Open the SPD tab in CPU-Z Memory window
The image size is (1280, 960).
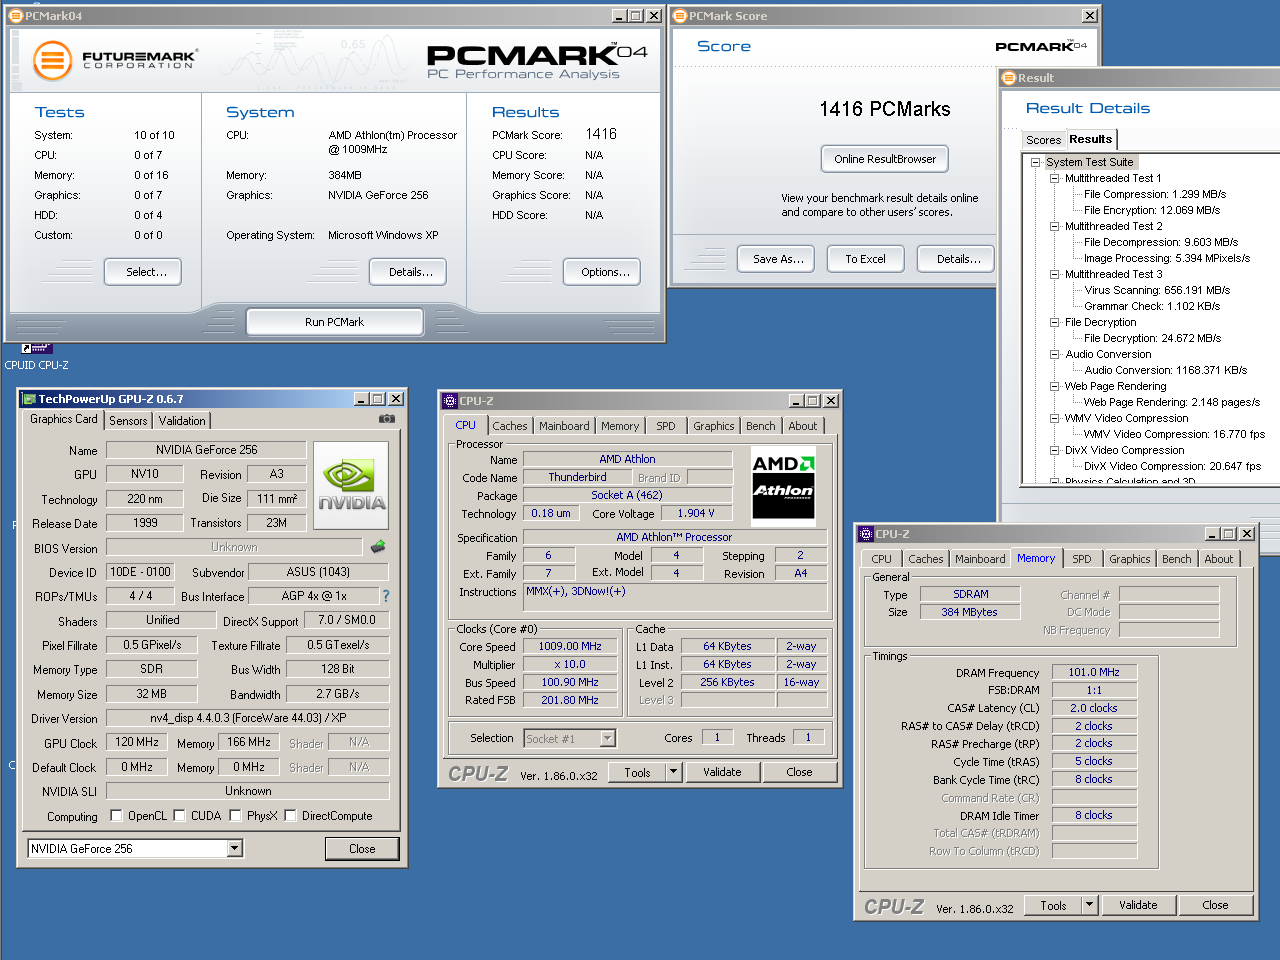pyautogui.click(x=1082, y=559)
